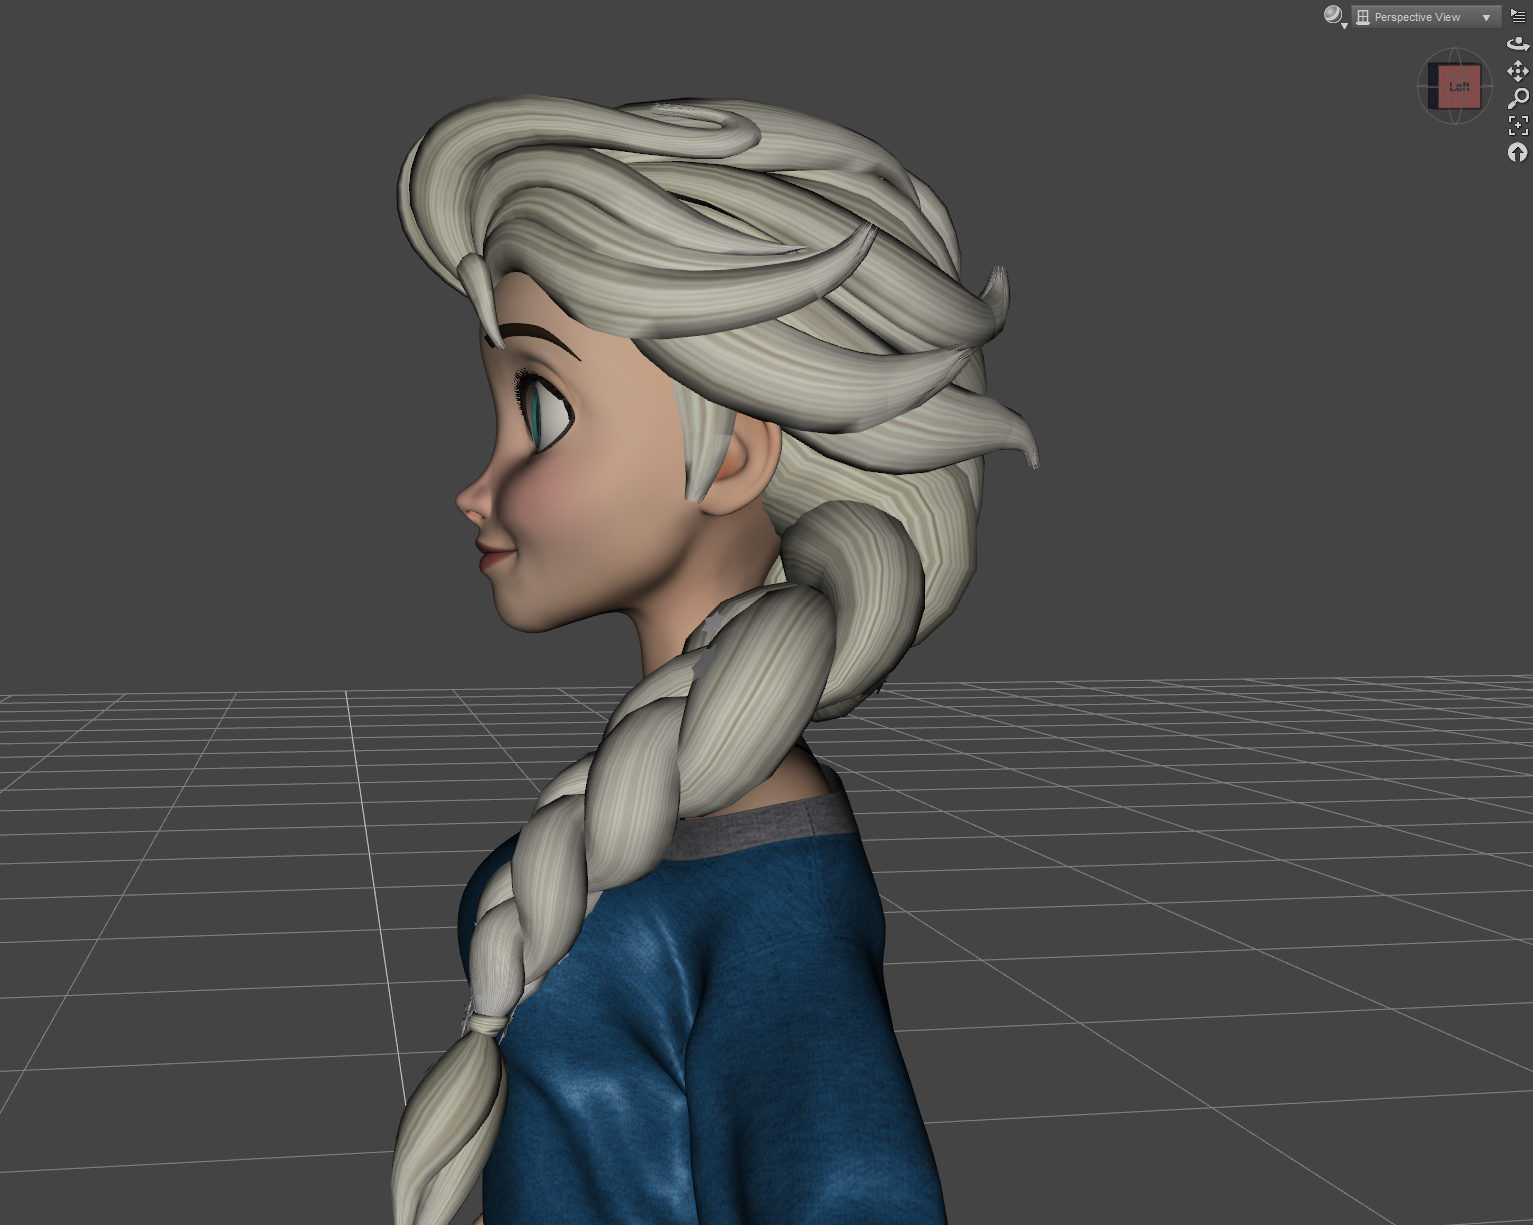Click the reset camera arrow icon

[x=1518, y=152]
